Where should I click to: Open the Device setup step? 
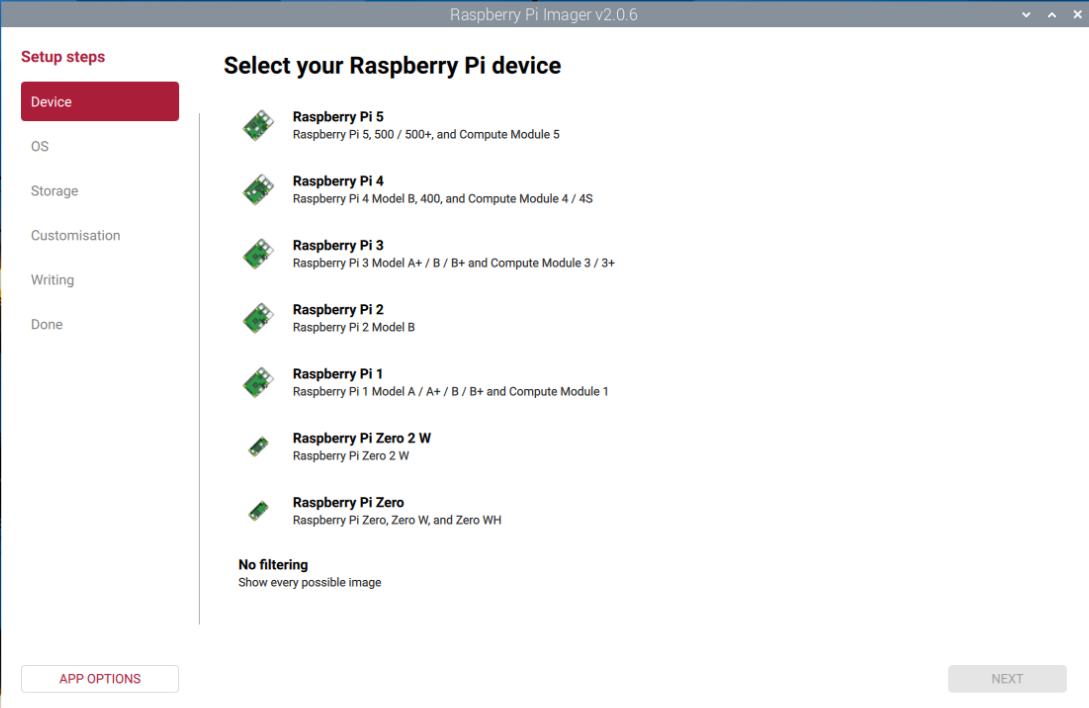(100, 101)
